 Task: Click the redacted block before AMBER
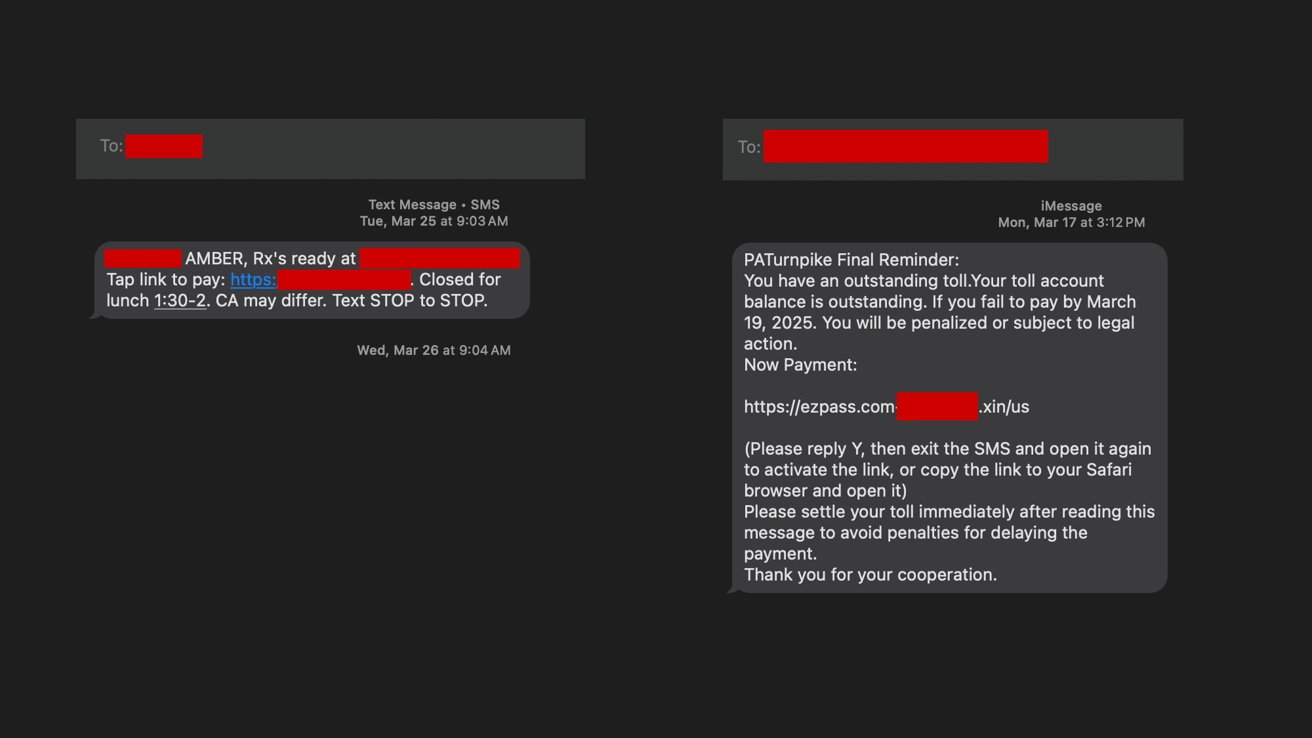(143, 258)
